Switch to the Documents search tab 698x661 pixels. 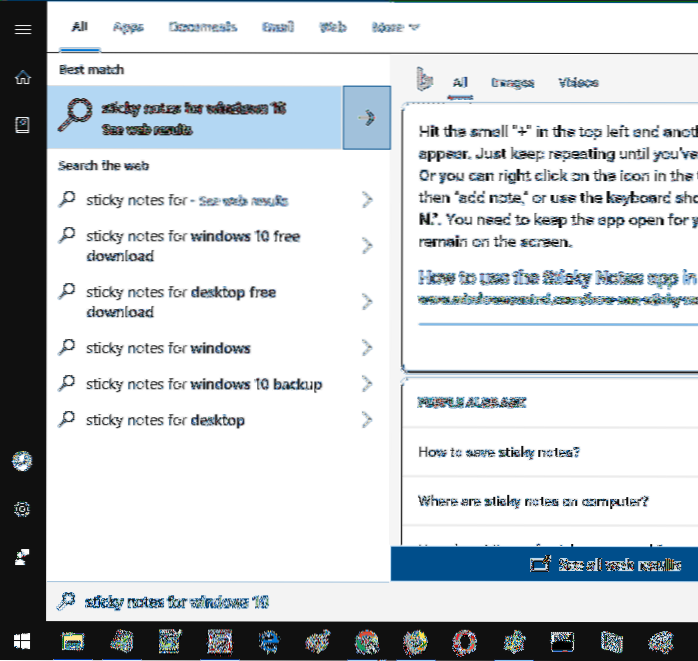[x=201, y=28]
